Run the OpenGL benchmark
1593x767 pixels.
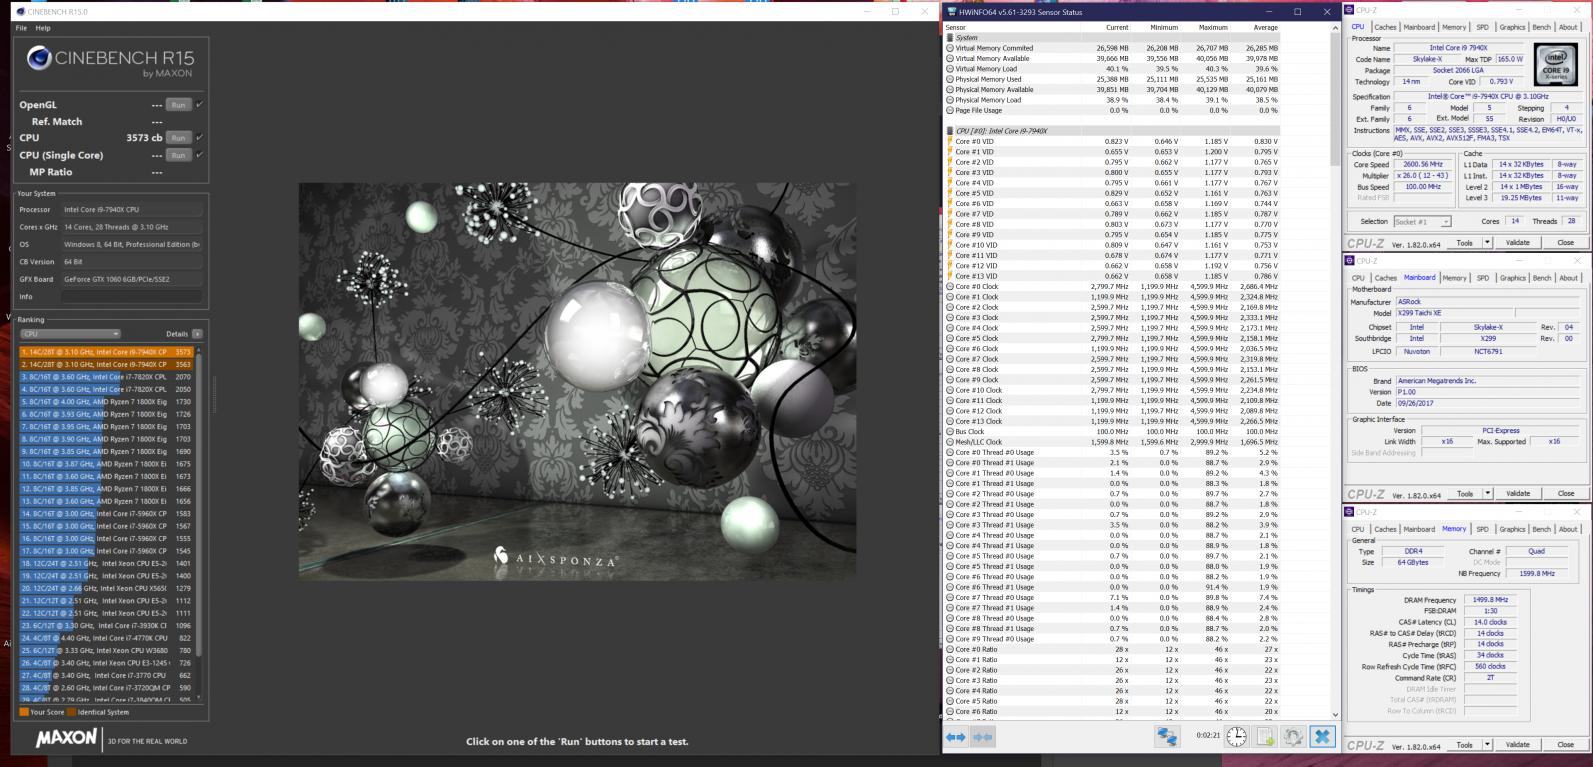pyautogui.click(x=178, y=104)
